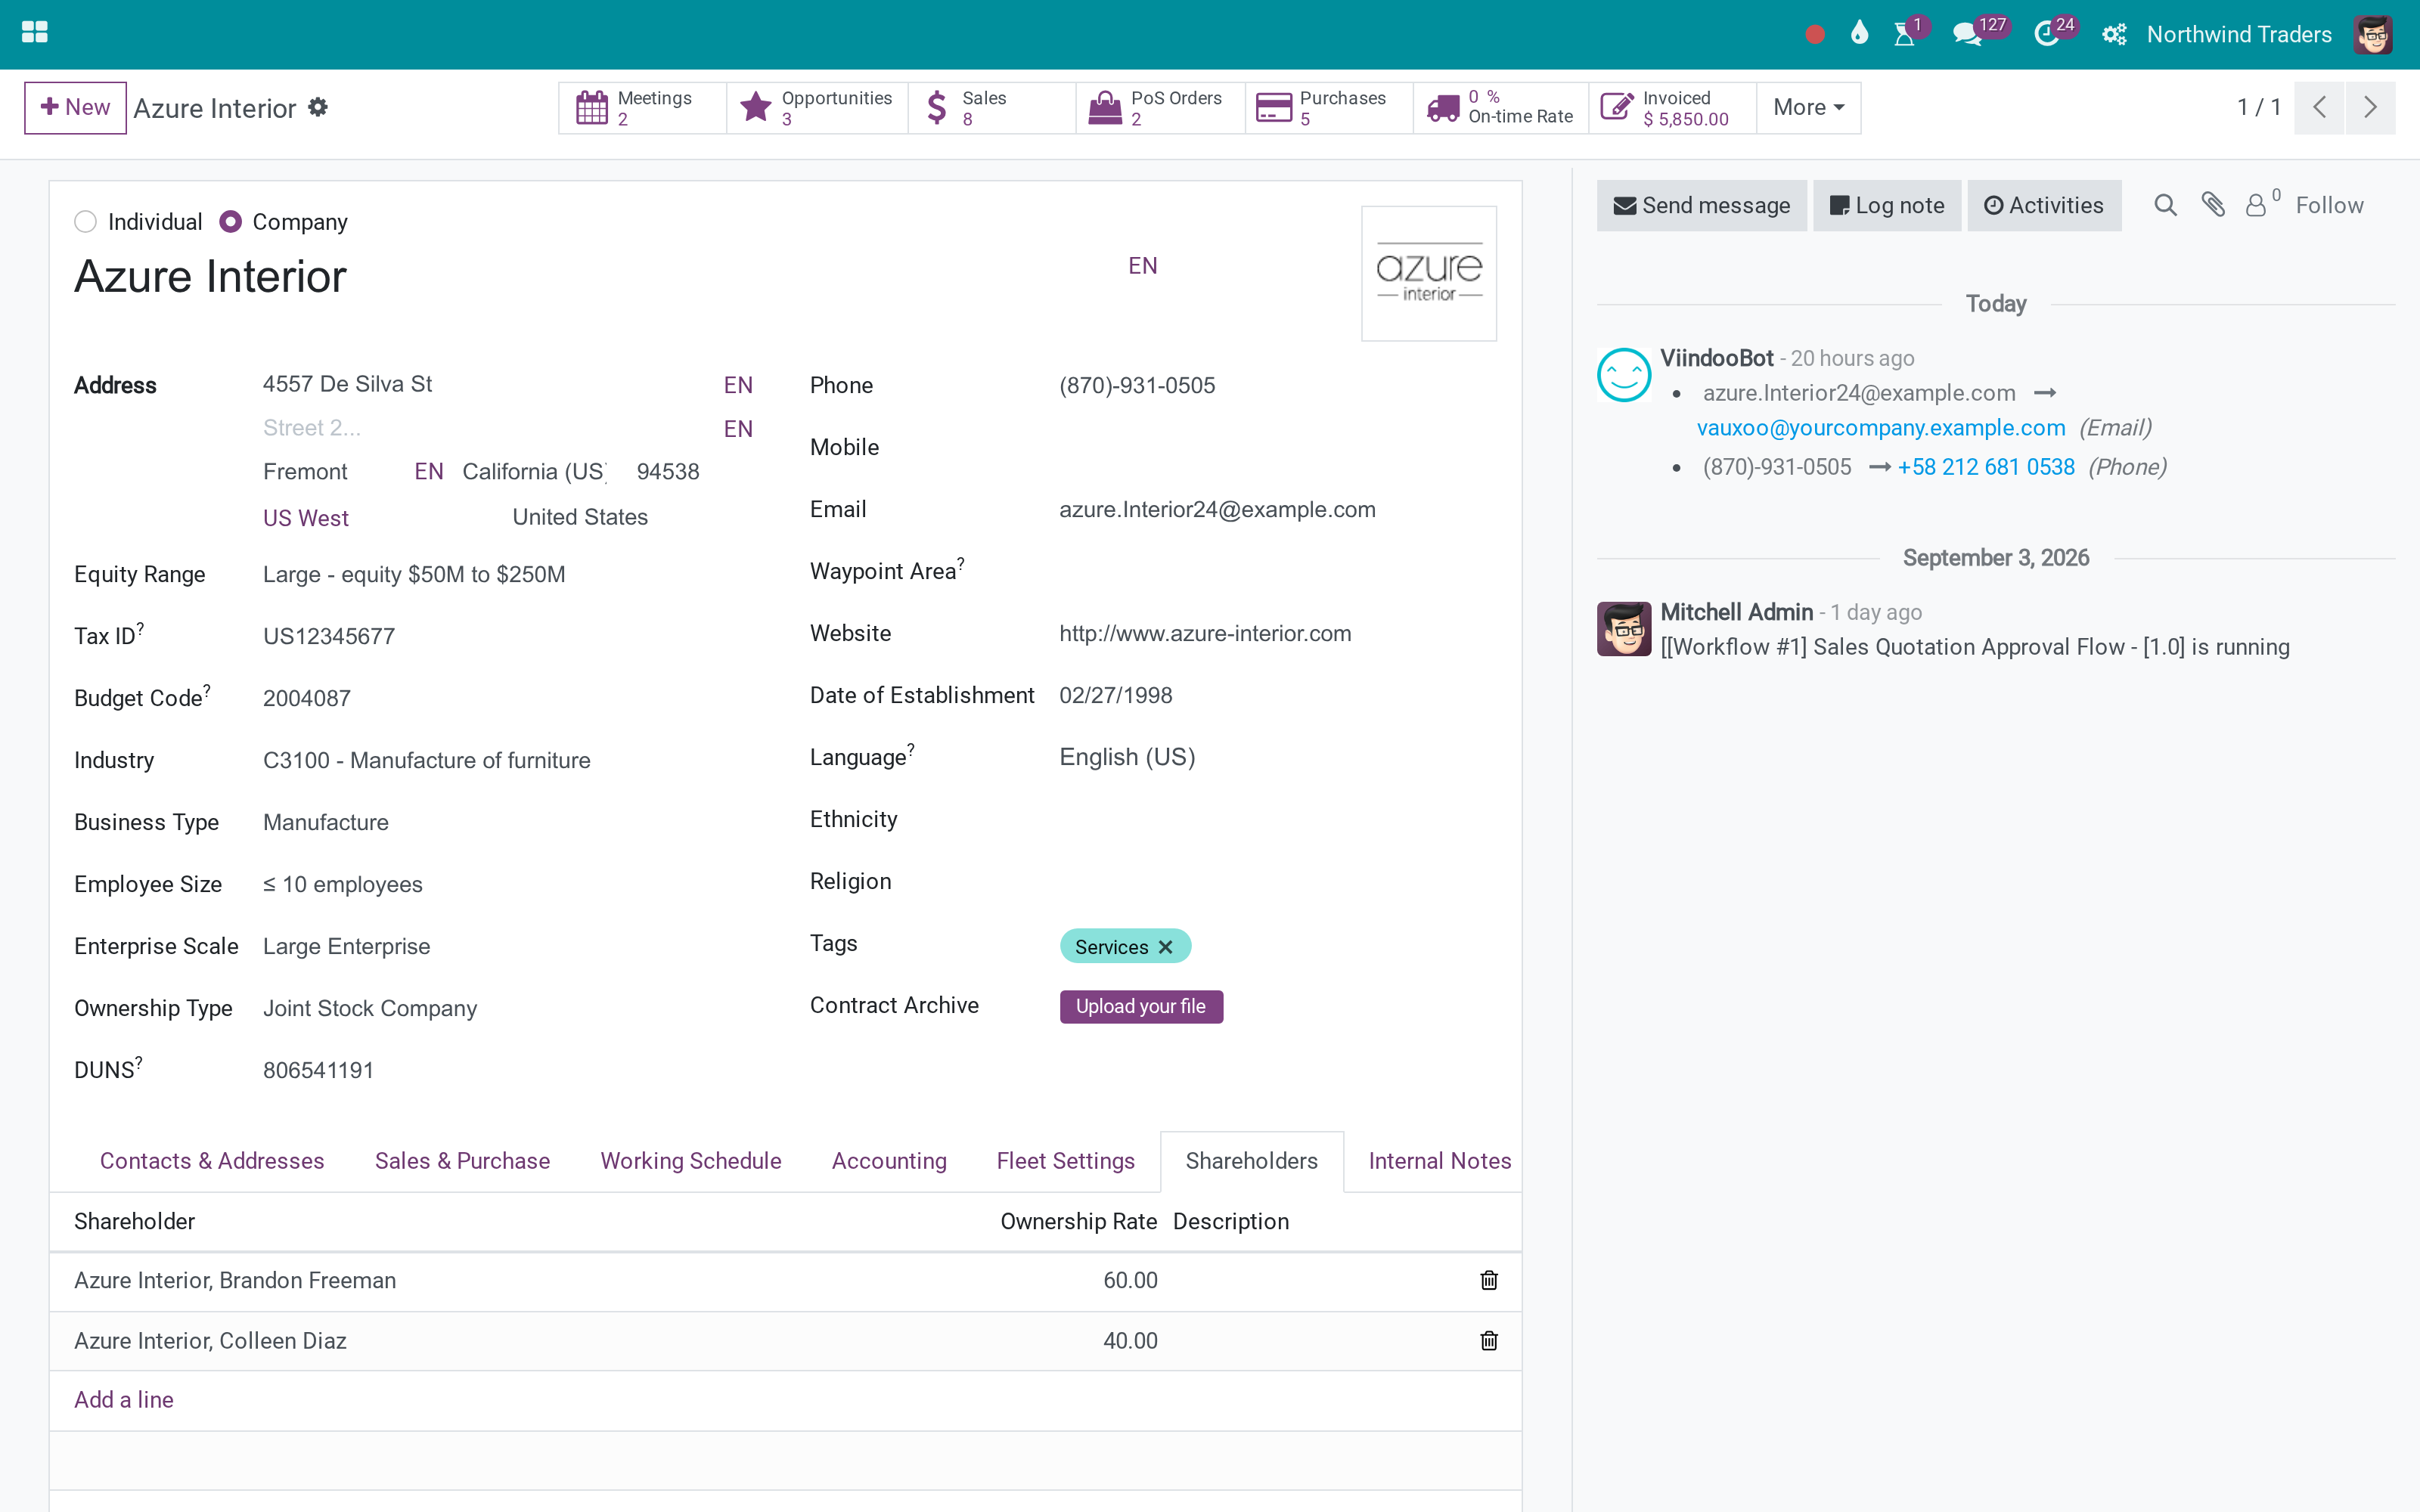The height and width of the screenshot is (1512, 2420).
Task: Open the droplet theme icon in navbar
Action: click(x=1859, y=33)
